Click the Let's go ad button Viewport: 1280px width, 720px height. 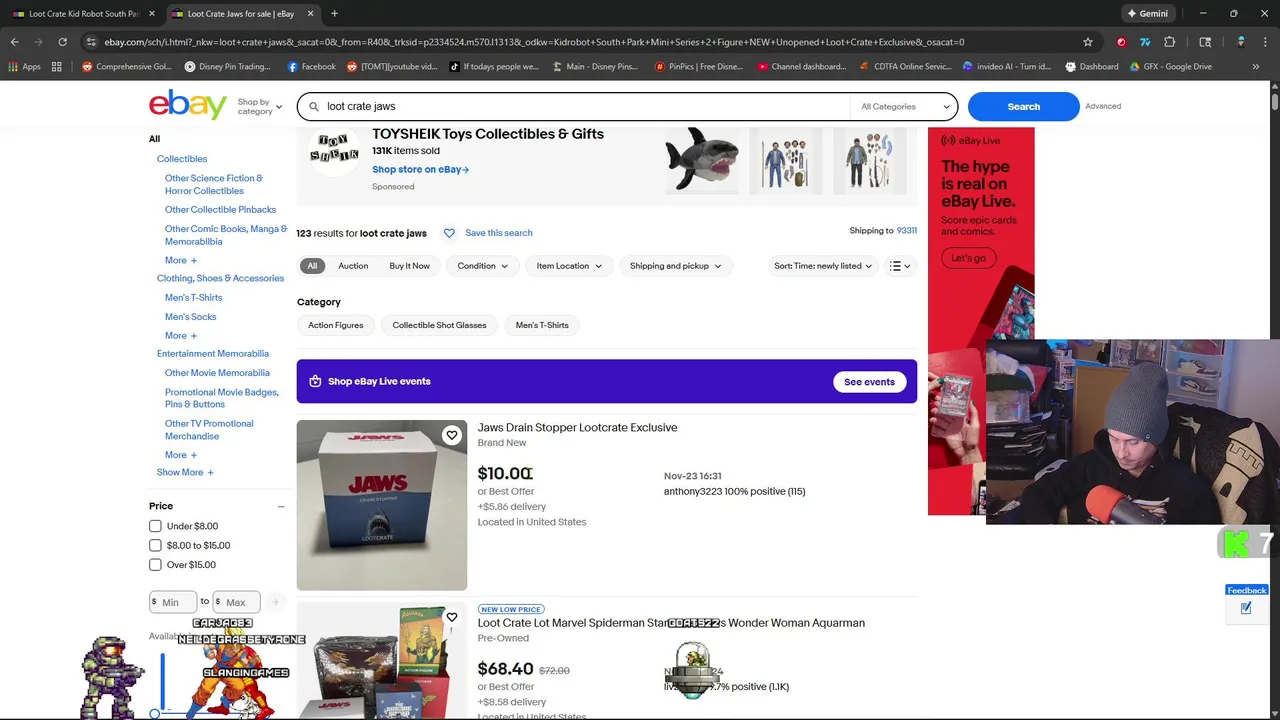pyautogui.click(x=967, y=258)
